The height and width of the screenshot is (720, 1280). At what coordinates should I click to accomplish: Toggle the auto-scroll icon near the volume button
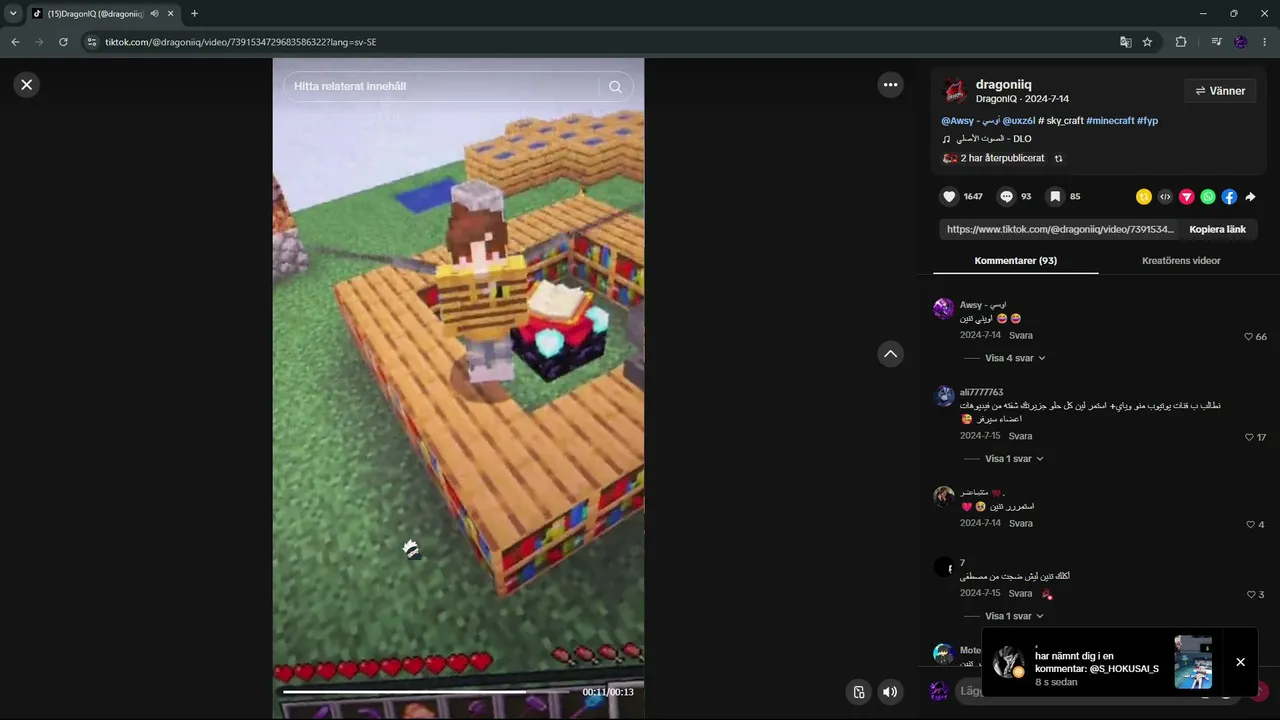pos(858,692)
